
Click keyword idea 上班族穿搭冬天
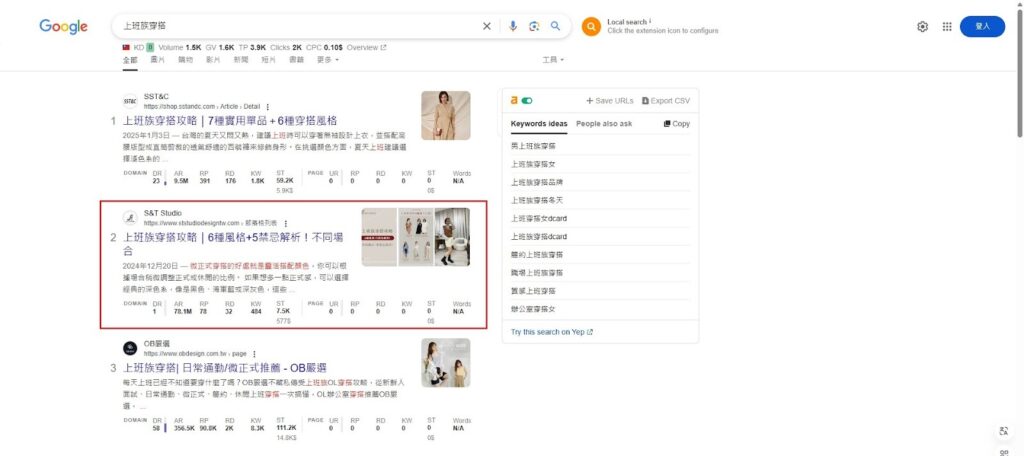coord(537,201)
